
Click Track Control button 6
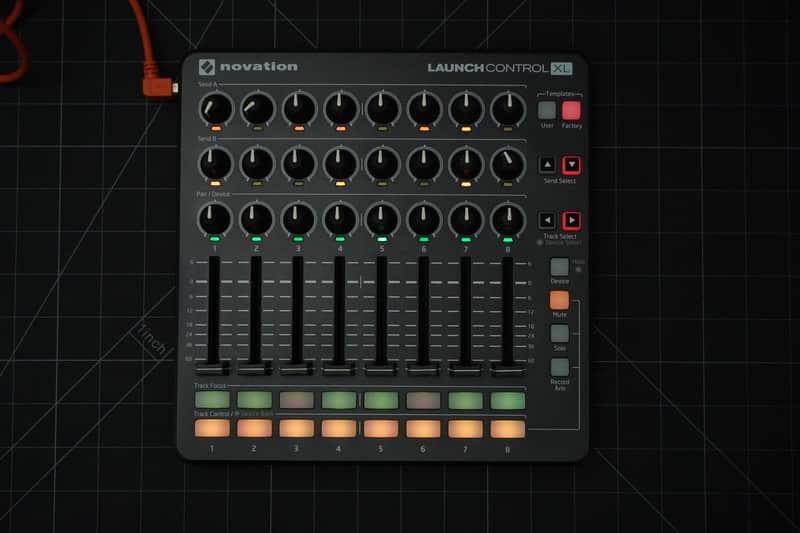tap(423, 429)
